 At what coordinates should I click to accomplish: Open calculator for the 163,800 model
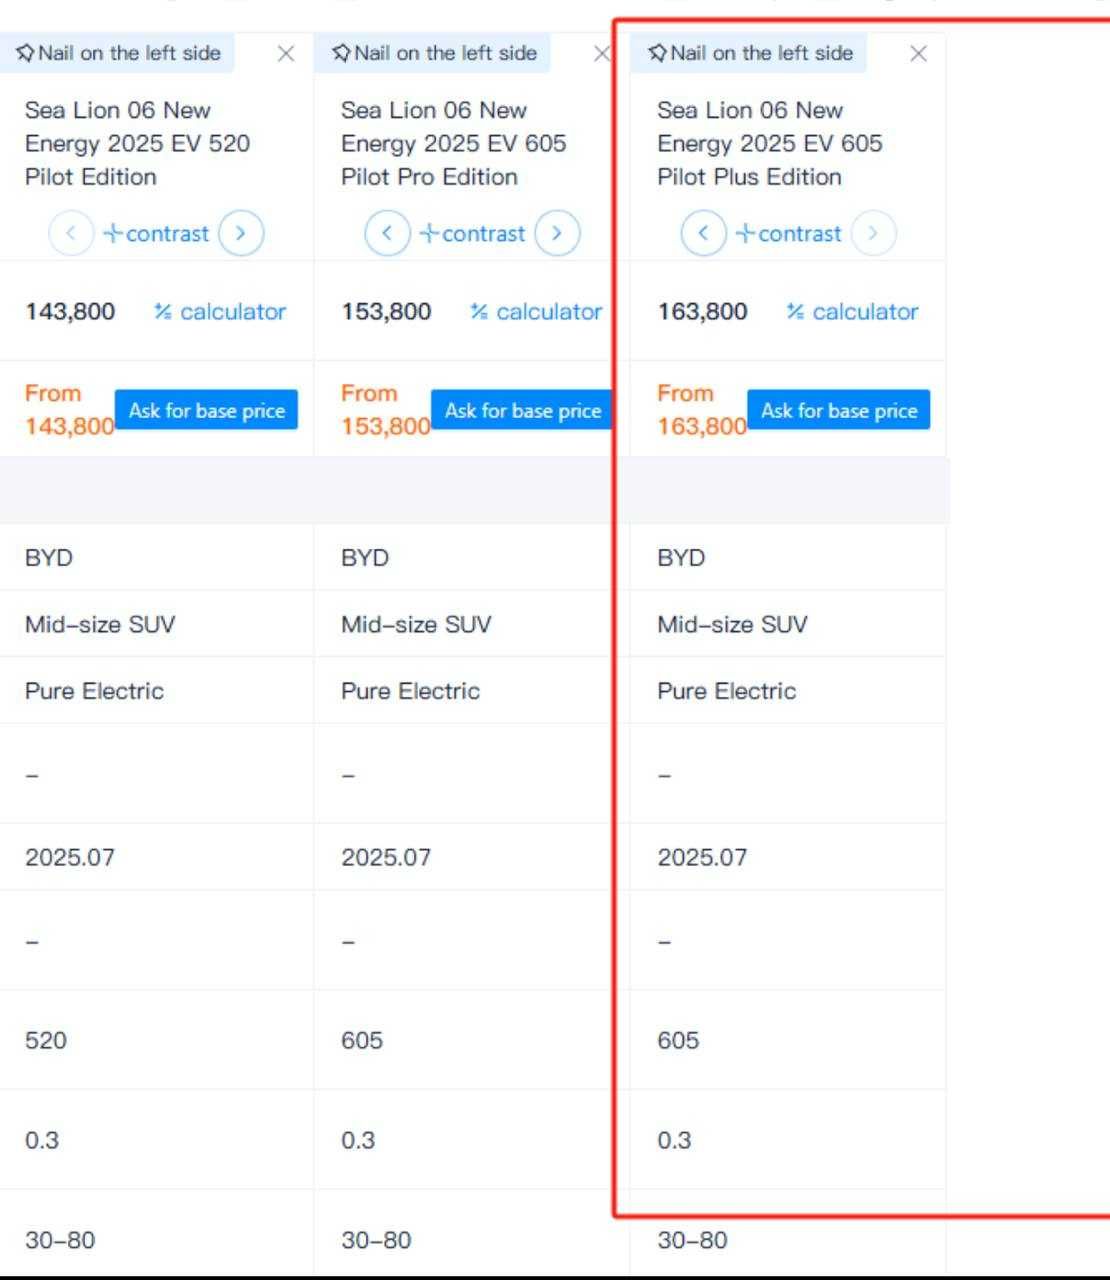click(852, 312)
